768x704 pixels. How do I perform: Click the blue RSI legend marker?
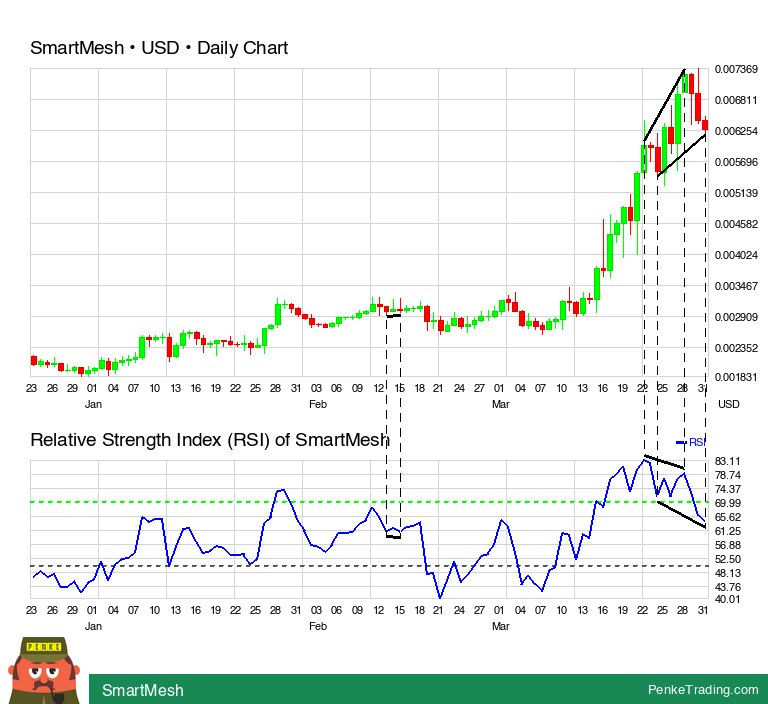(x=681, y=442)
